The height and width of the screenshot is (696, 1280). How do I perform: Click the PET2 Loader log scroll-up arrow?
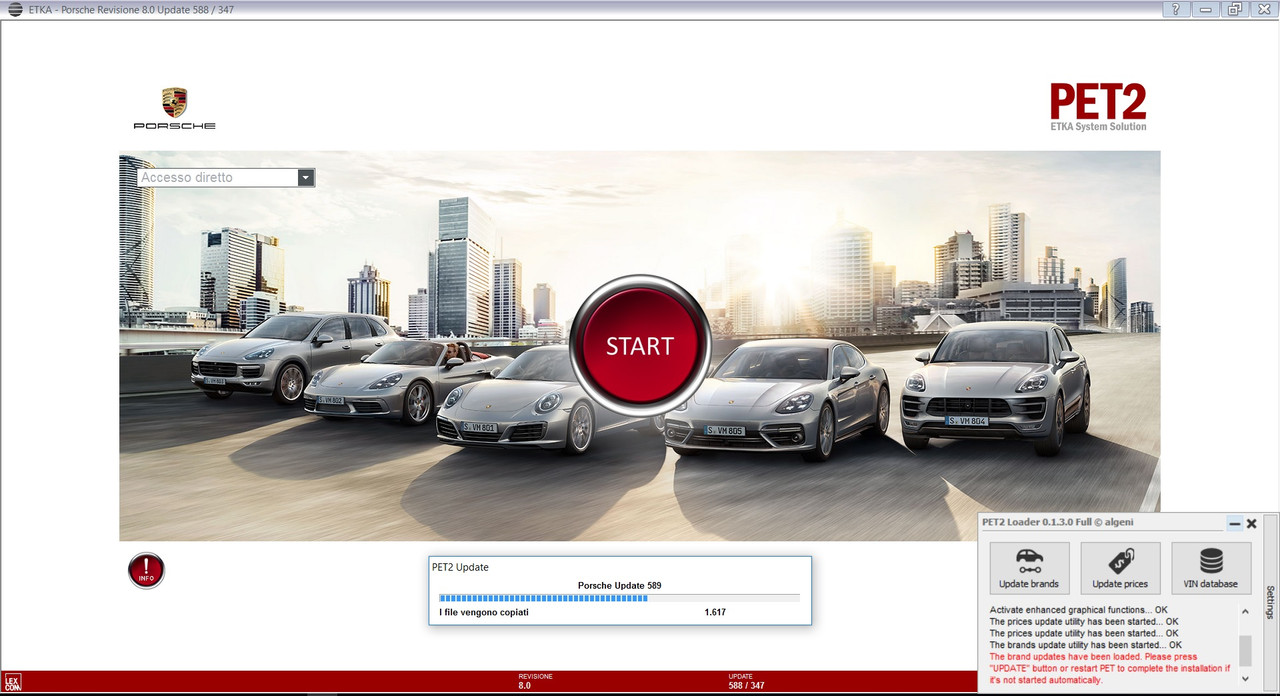pos(1245,611)
